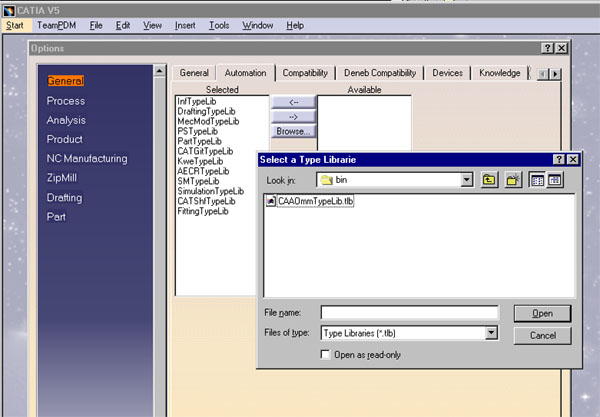The width and height of the screenshot is (600, 417).
Task: Click the Options dialog help button
Action: tap(548, 48)
